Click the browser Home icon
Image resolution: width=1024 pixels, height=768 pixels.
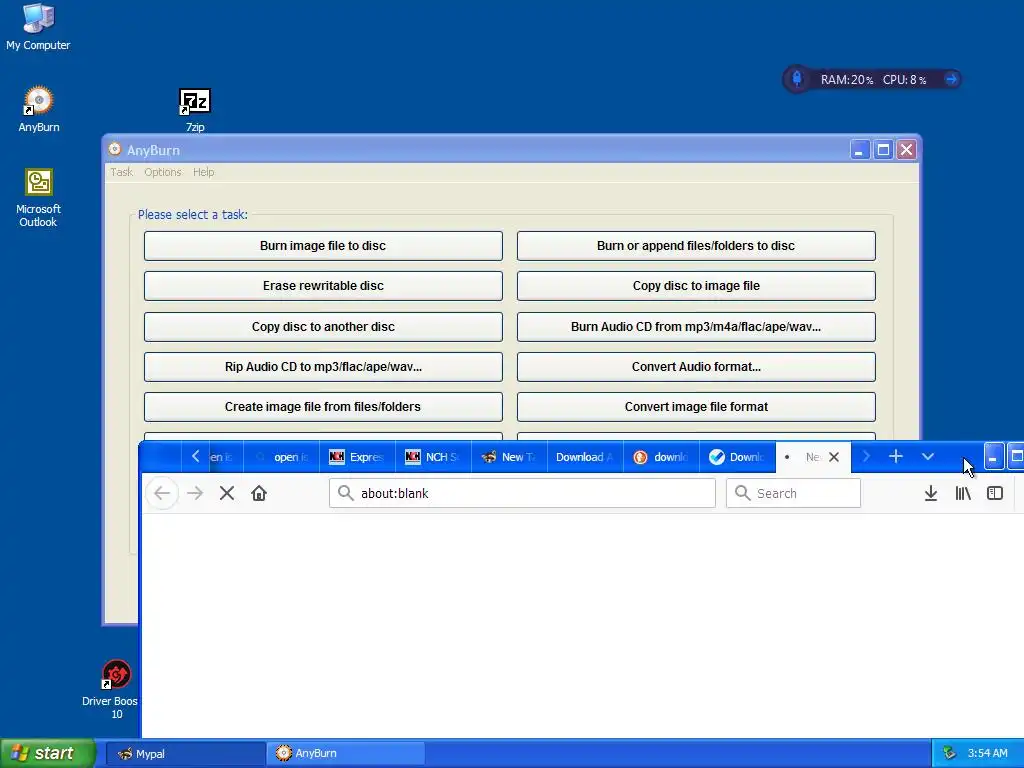tap(259, 493)
